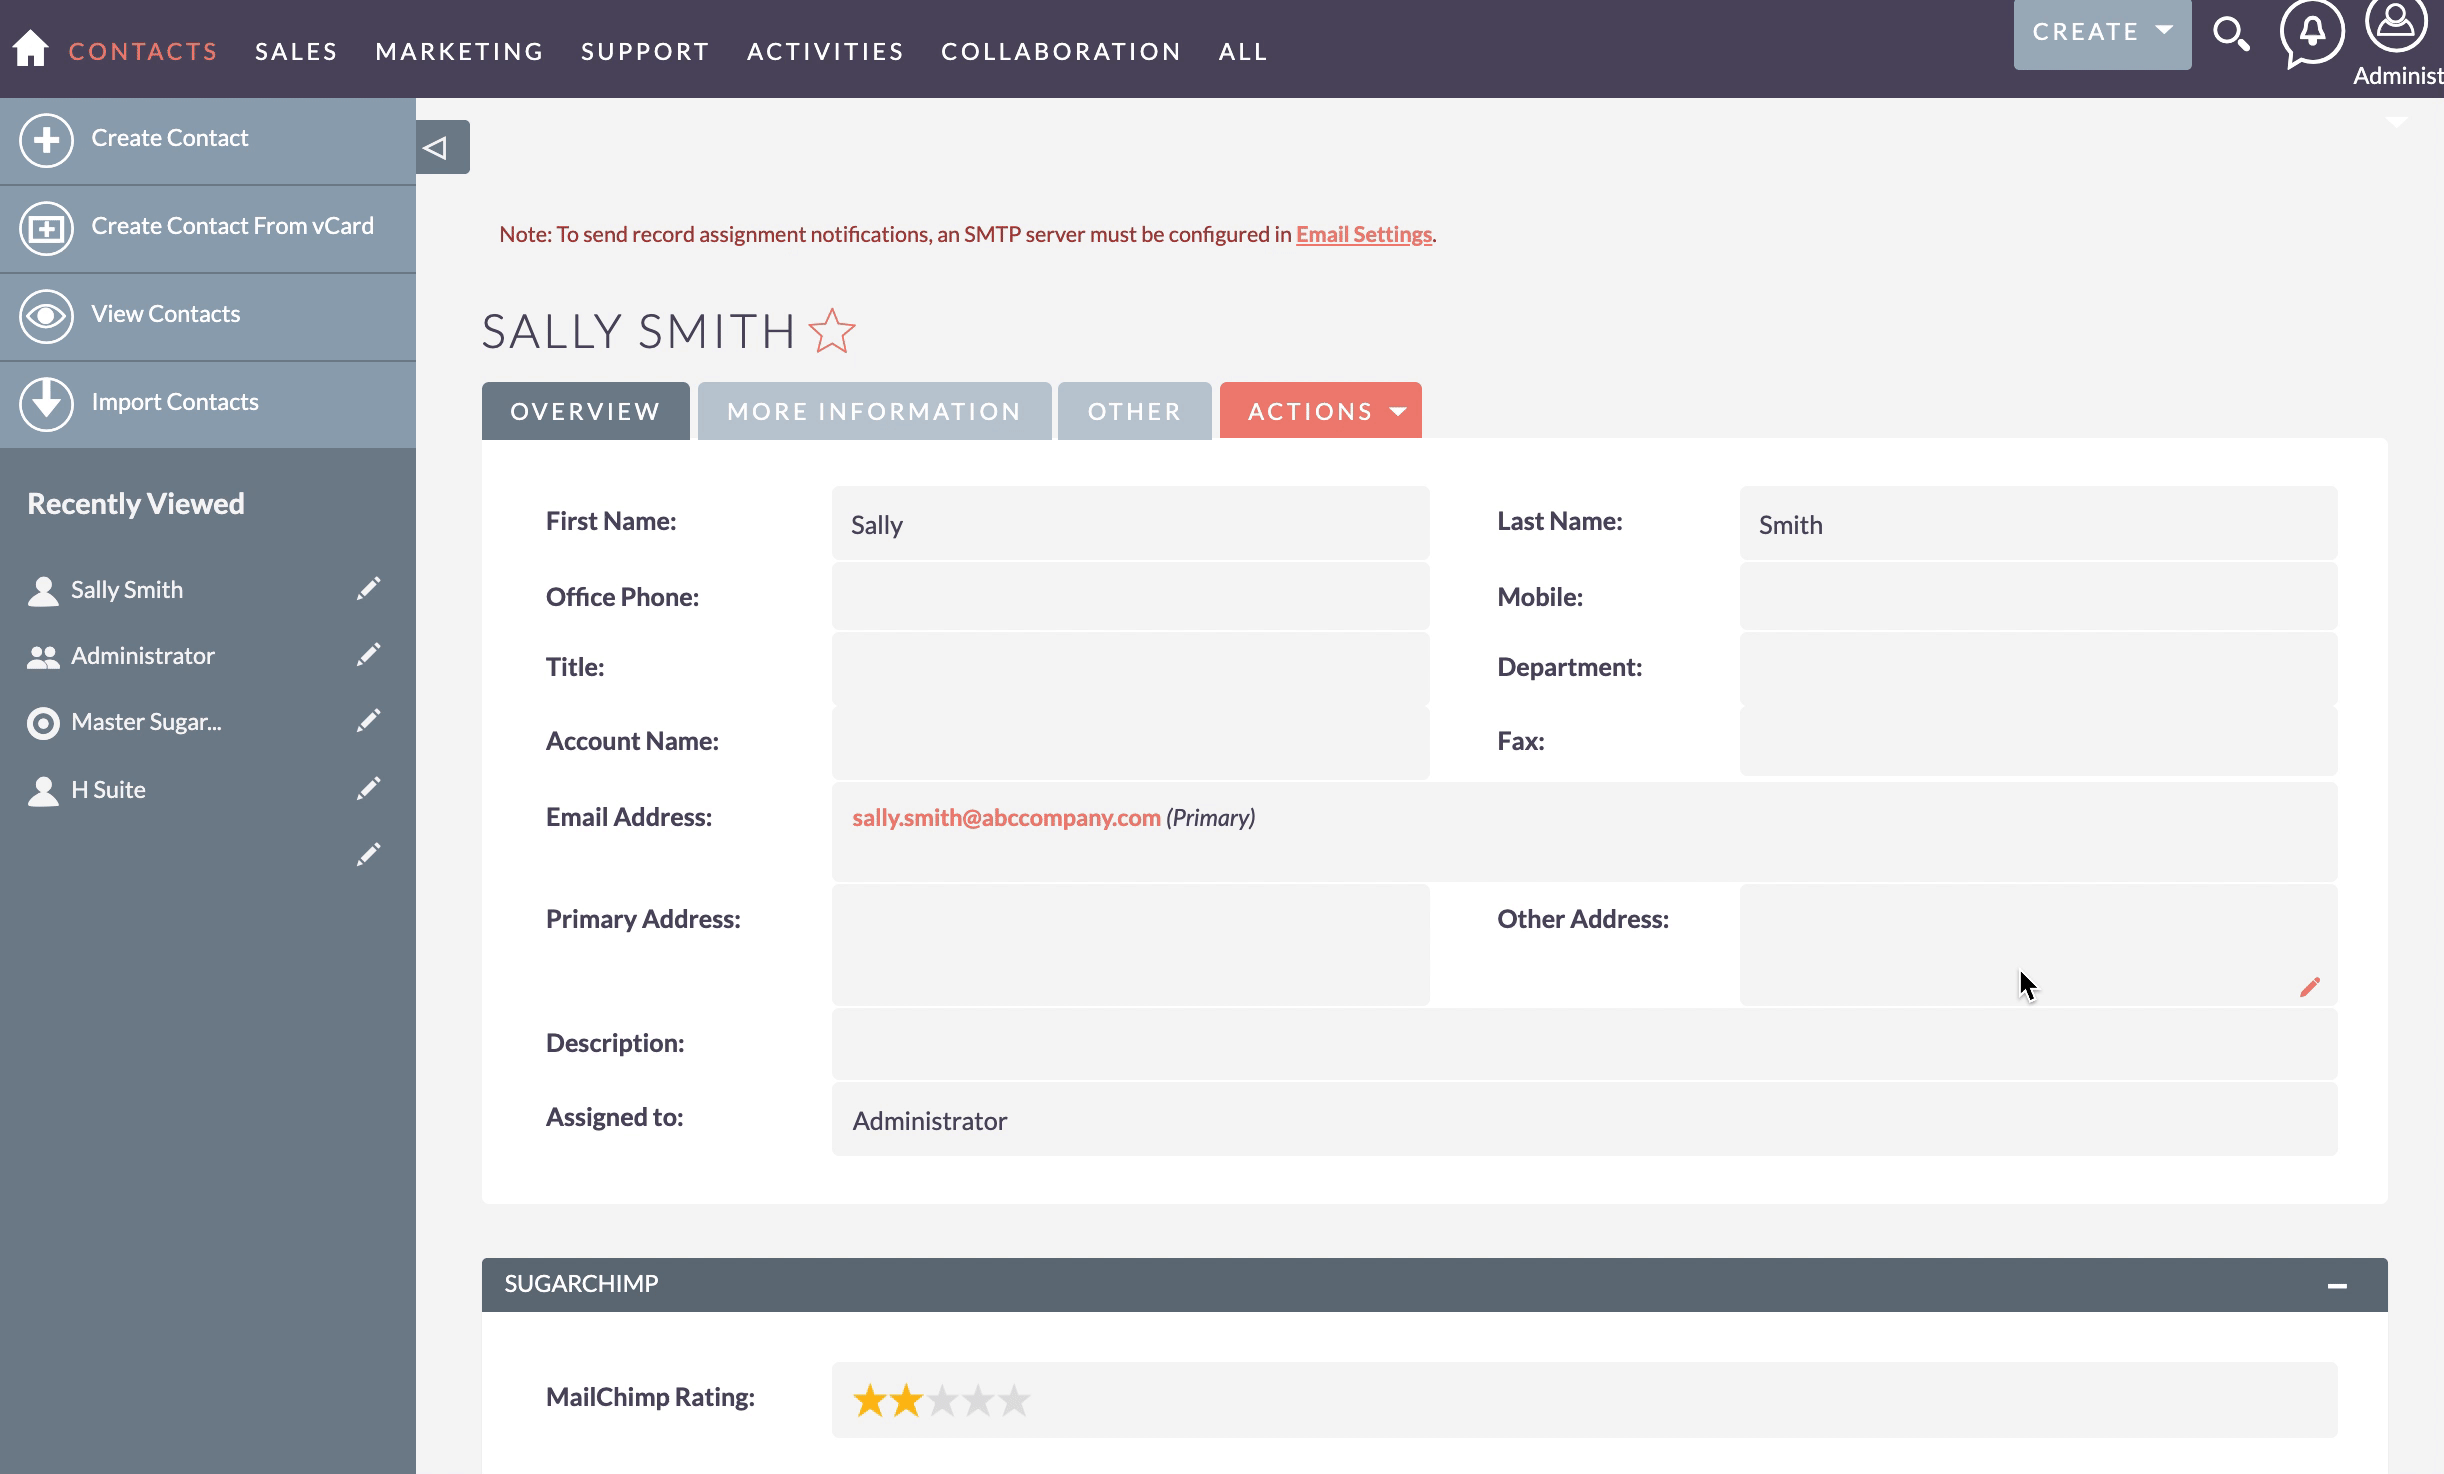This screenshot has height=1474, width=2444.
Task: Click the Create Contact From vCard icon
Action: point(45,225)
